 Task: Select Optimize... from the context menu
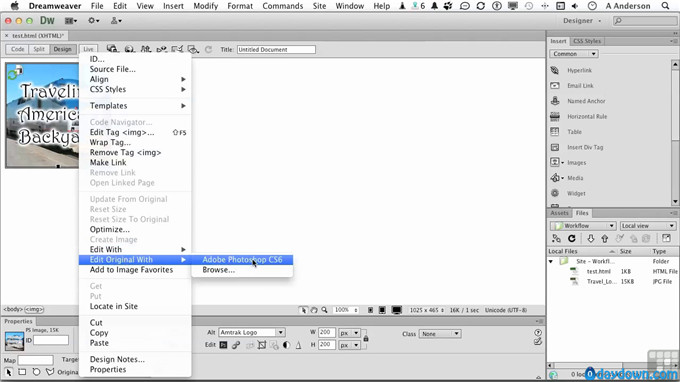(110, 229)
